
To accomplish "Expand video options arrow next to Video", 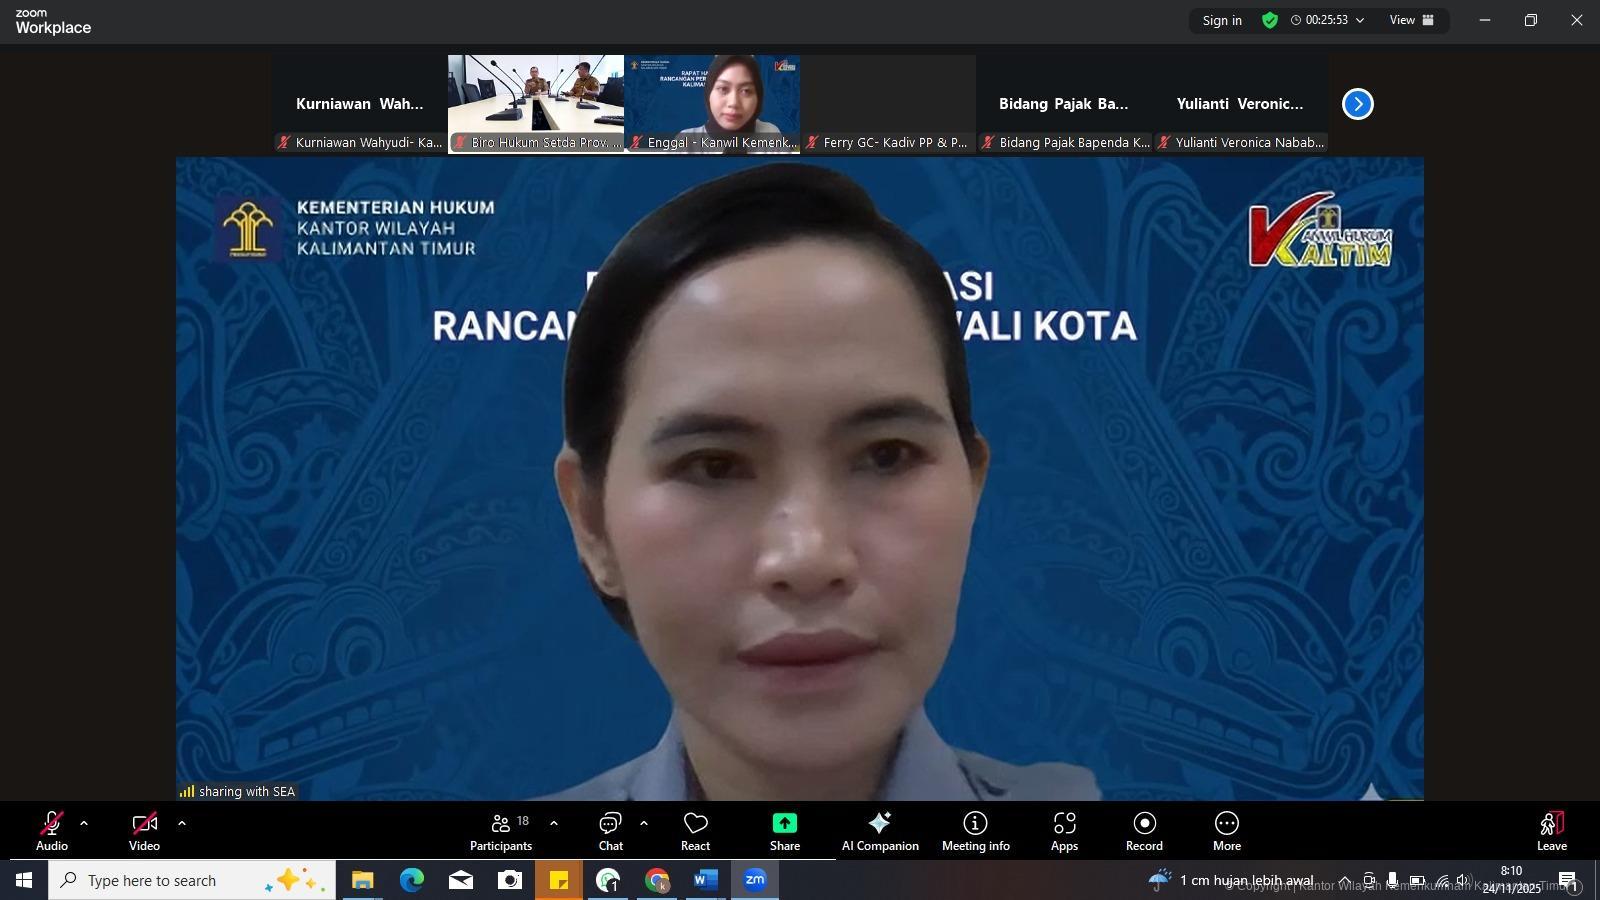I will [x=182, y=824].
